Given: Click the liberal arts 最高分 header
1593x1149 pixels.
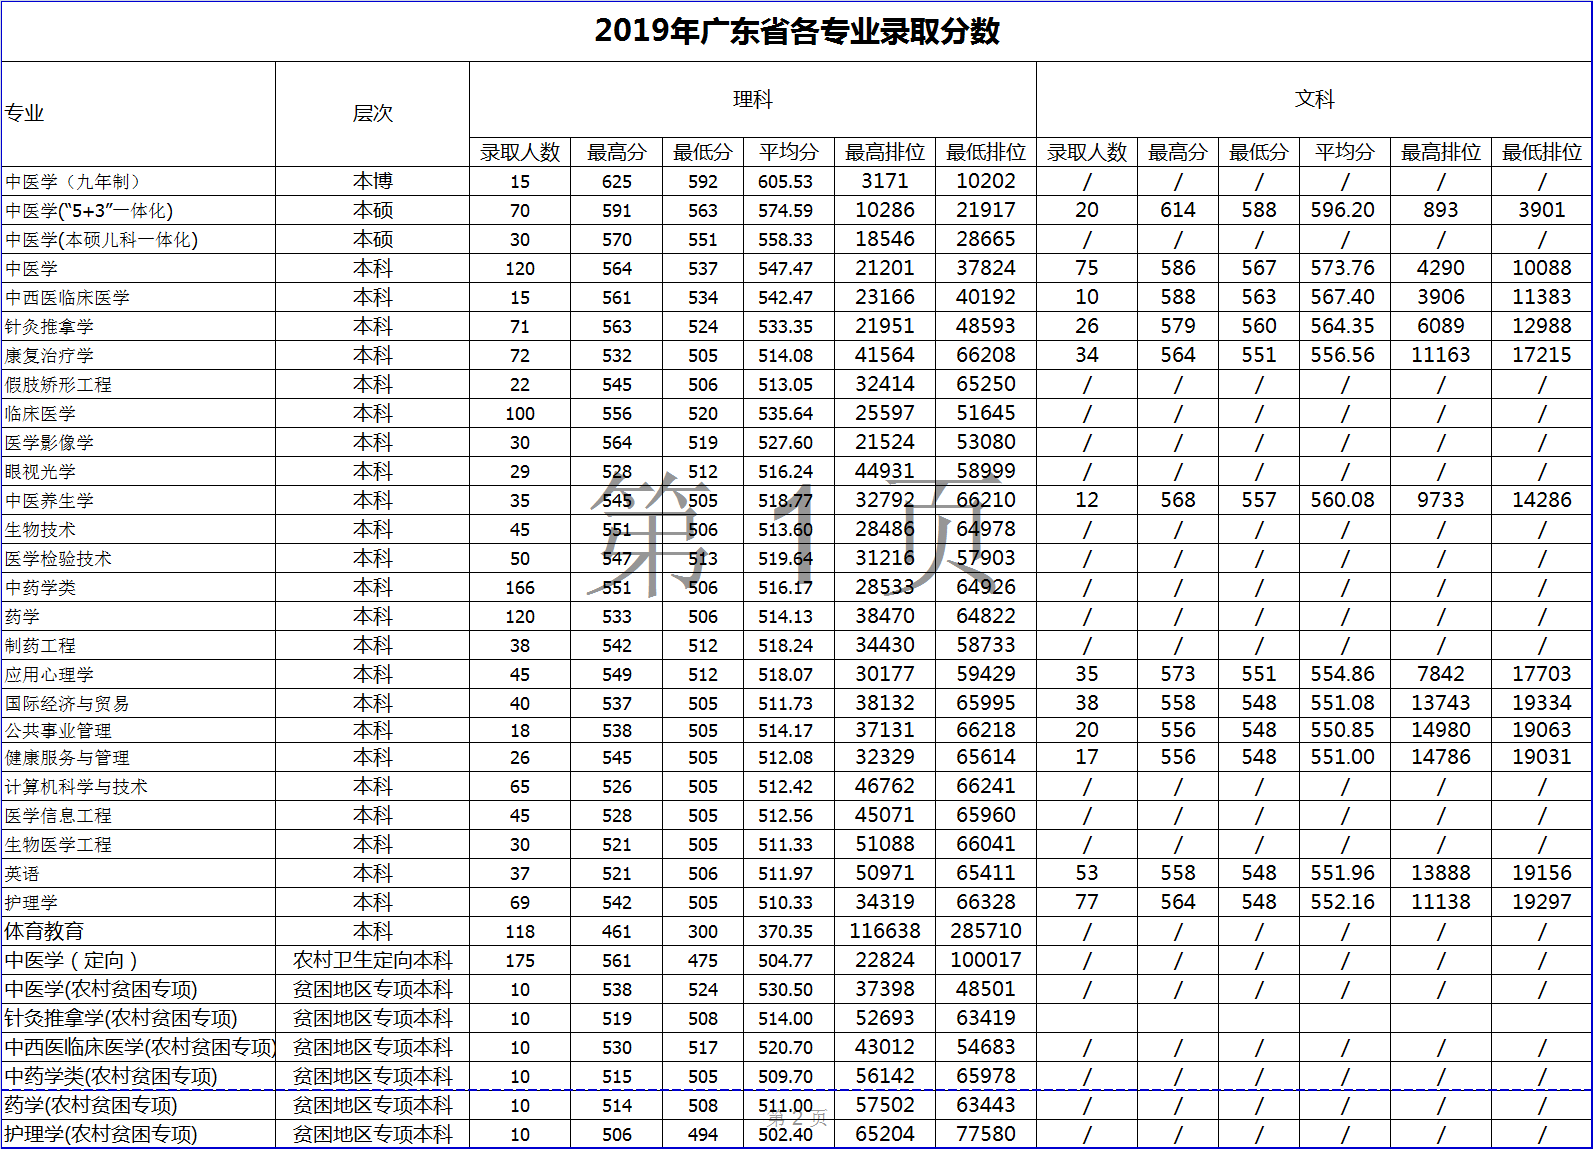Looking at the screenshot, I should coord(1178,152).
